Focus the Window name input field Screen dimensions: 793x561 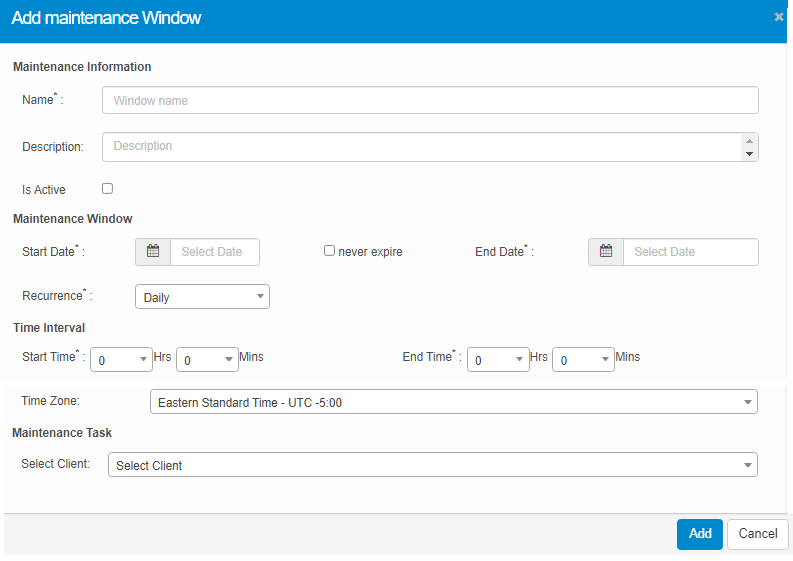[x=430, y=101]
